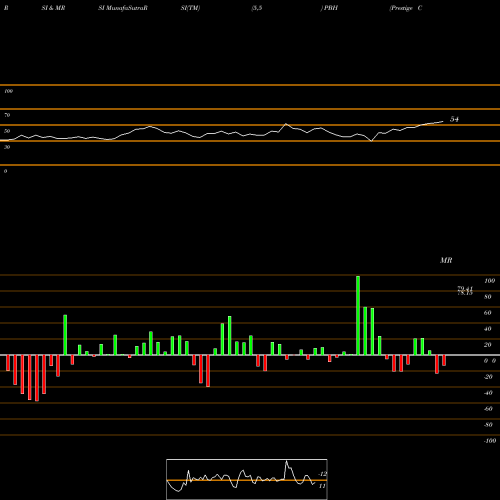
Task: Click the -60 label on MR scale
Action: click(488, 409)
